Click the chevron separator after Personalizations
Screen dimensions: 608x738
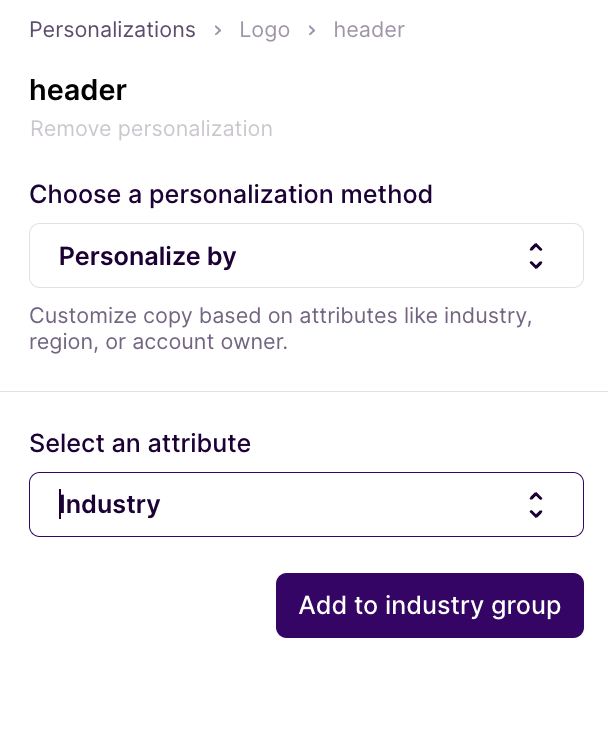(218, 31)
